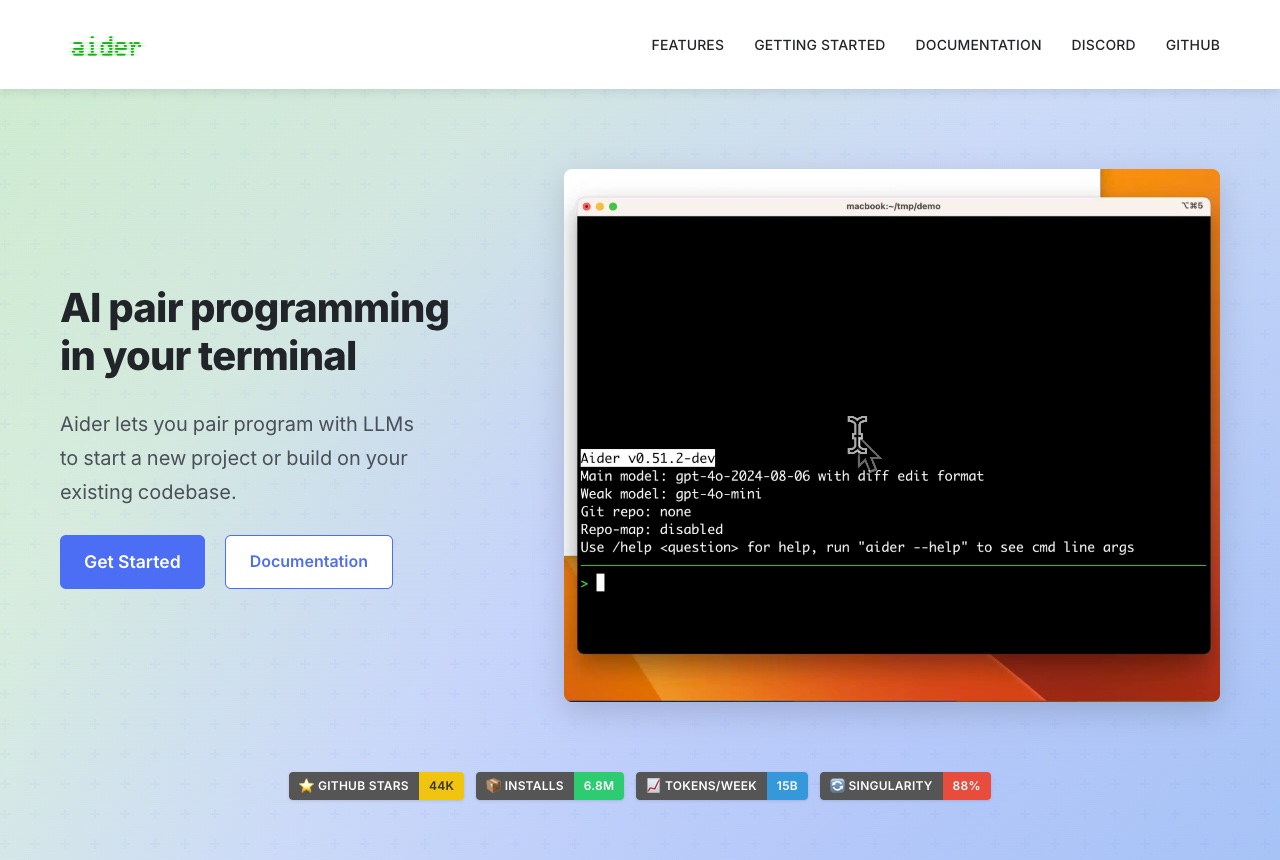Click the Singularity refresh icon
Image resolution: width=1280 pixels, height=860 pixels.
pos(837,786)
